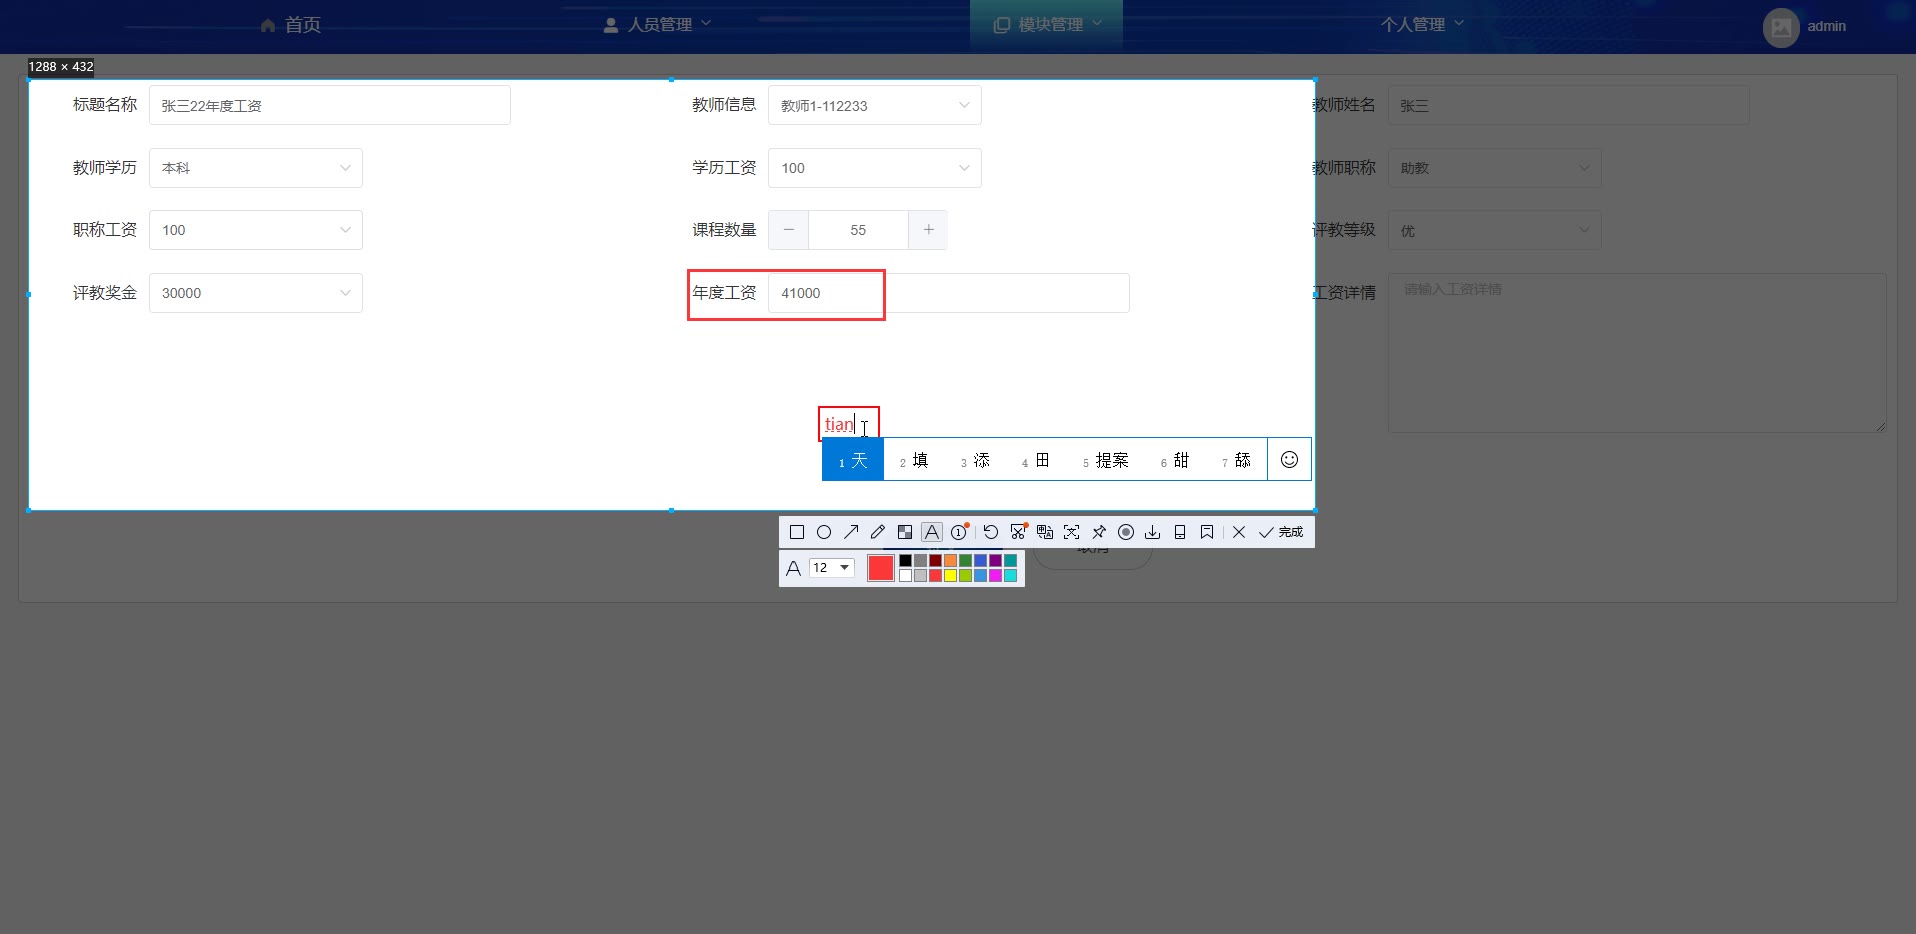Click the scissors long-screenshot icon
1916x934 pixels.
1018,532
